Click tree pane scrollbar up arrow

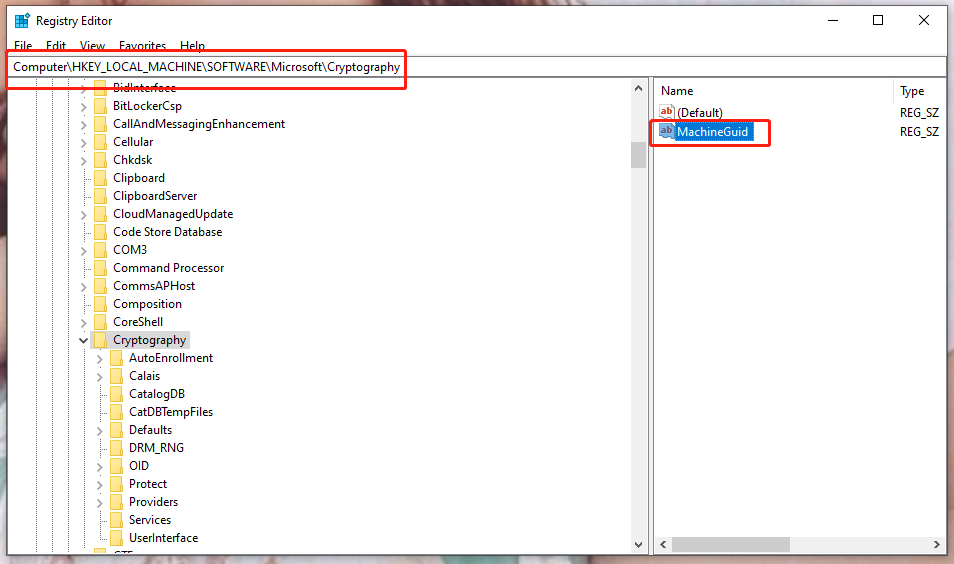638,88
